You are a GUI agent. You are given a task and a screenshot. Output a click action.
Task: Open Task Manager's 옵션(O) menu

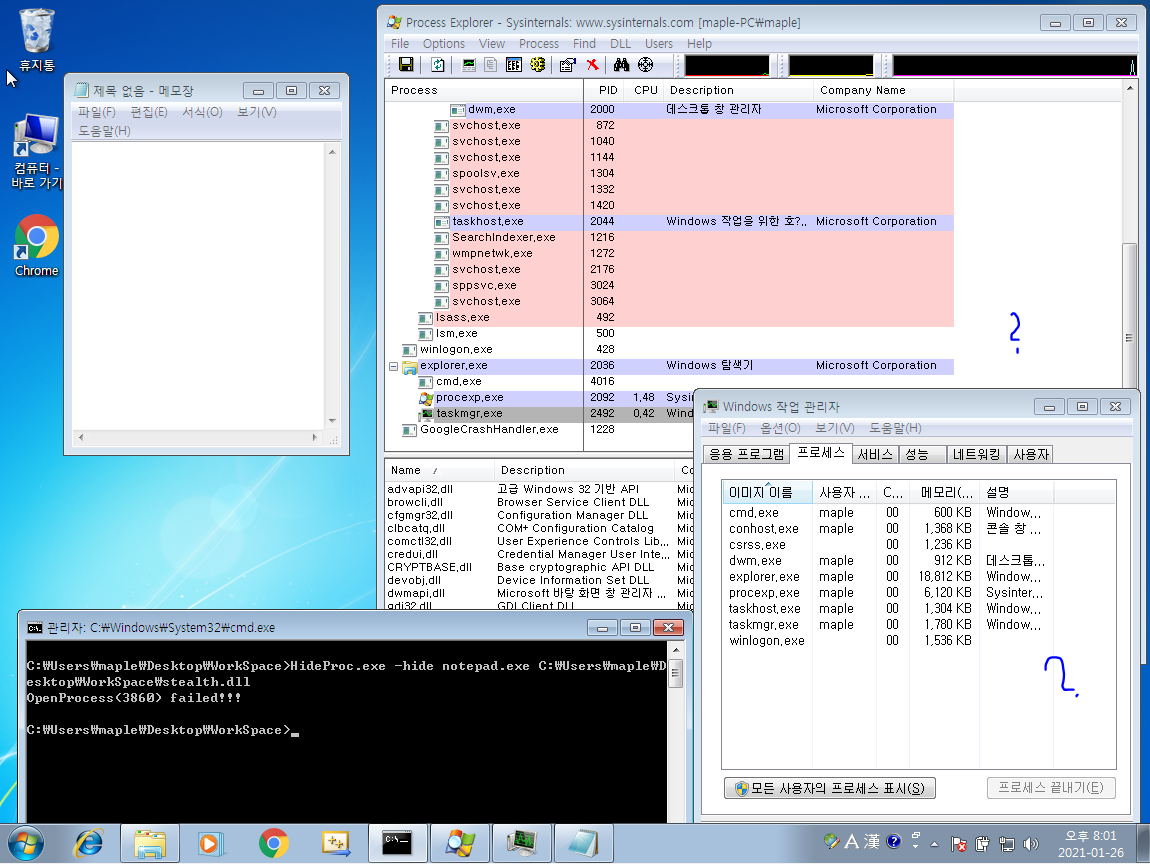(x=780, y=428)
